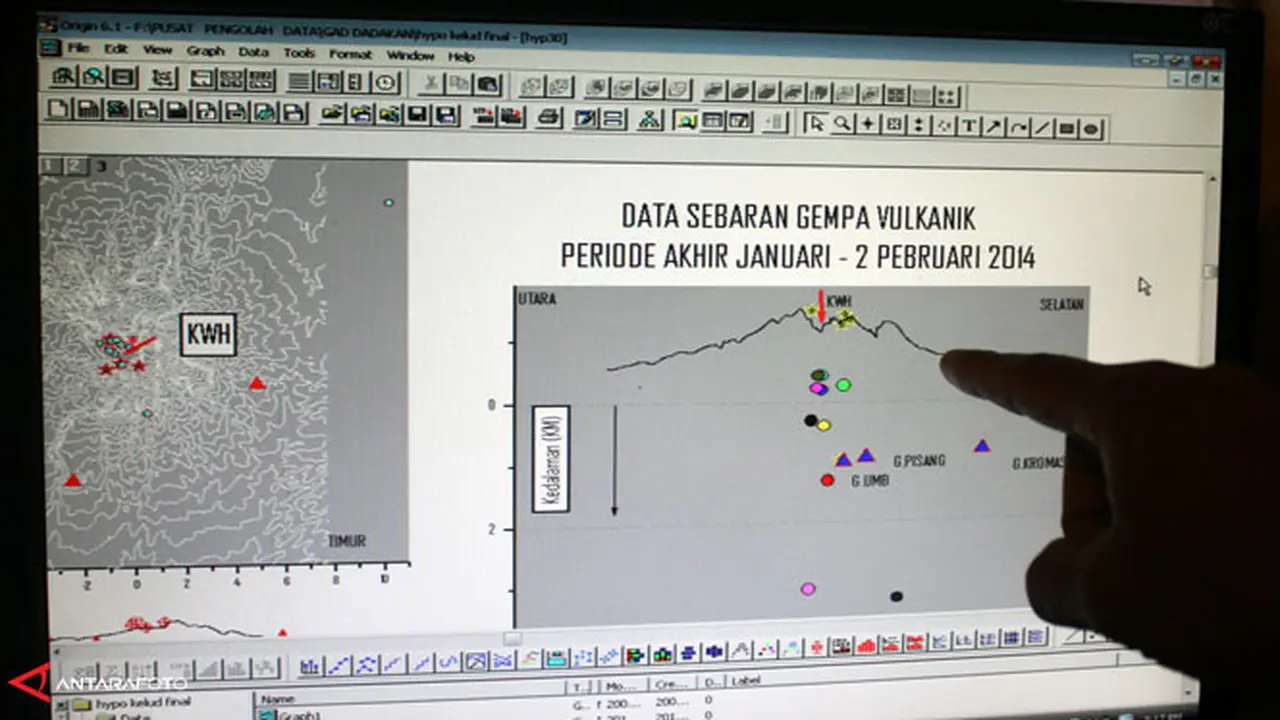Click the column chart plot icon
Screen dimensions: 1280x720
310,666
